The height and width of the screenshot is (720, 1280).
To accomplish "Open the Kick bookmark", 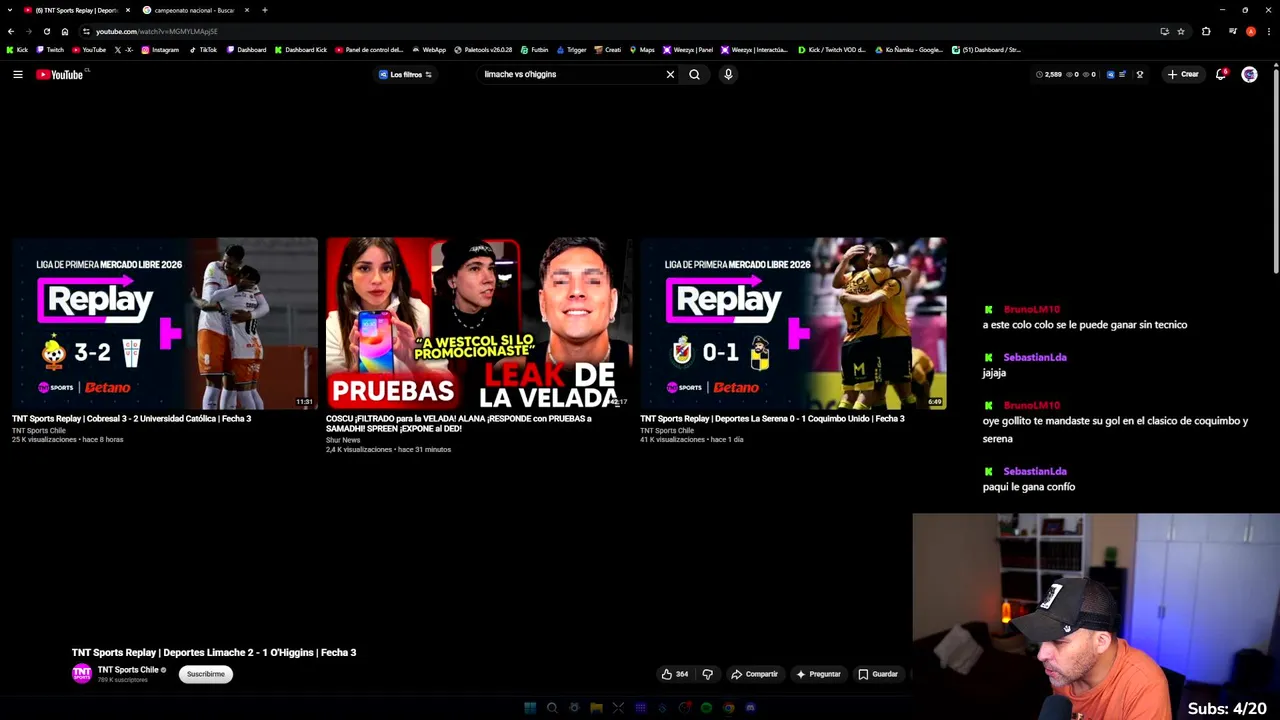I will click(x=17, y=49).
